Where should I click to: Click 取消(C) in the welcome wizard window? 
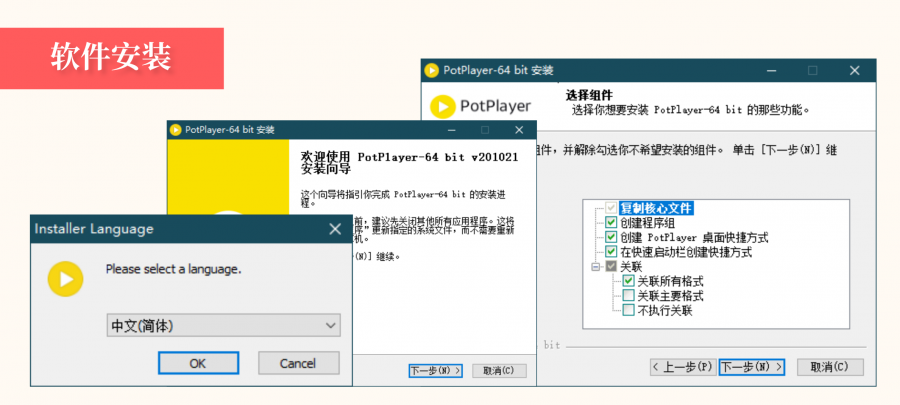tap(499, 371)
